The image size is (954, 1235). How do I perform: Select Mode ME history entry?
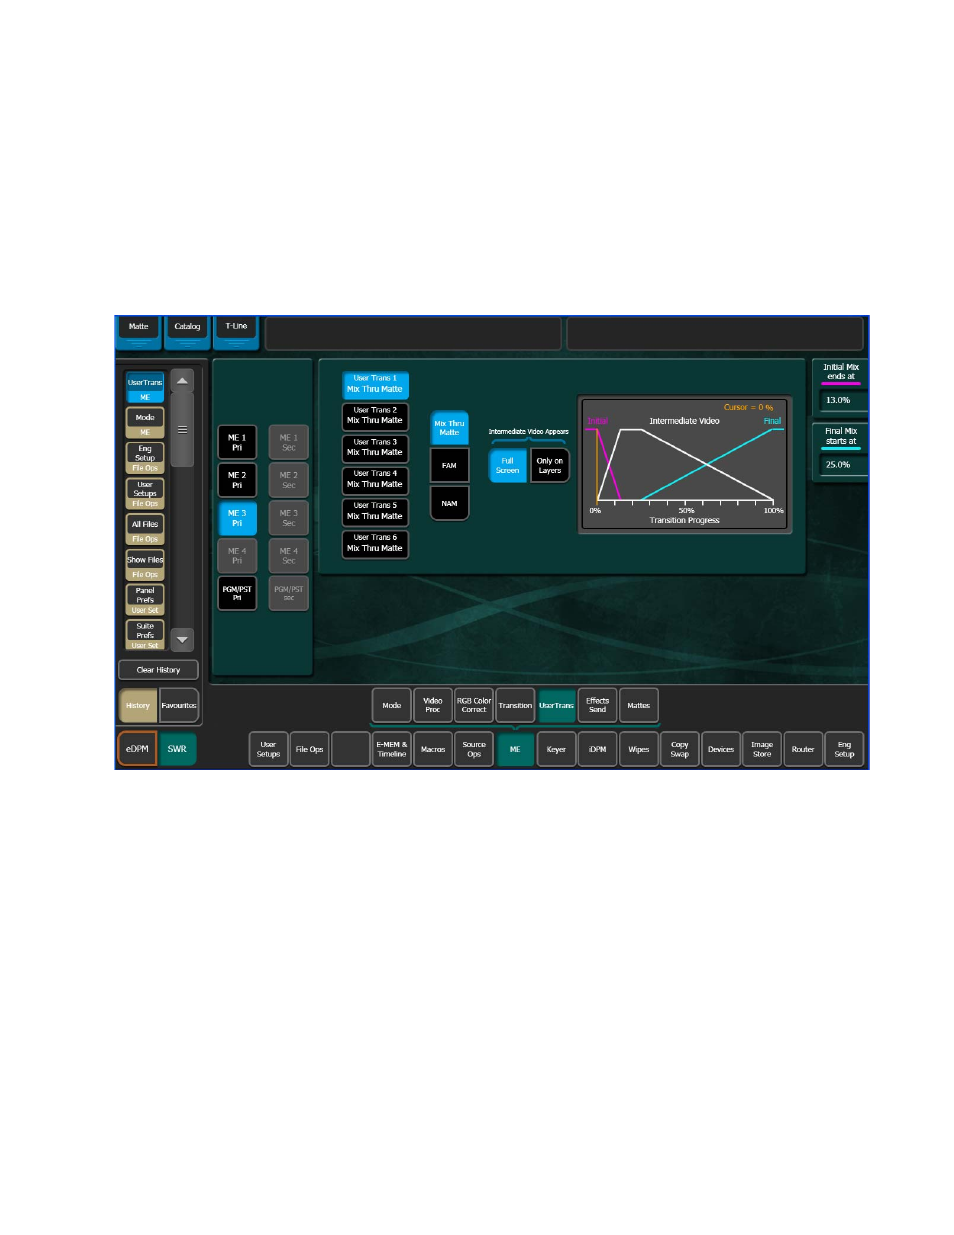(x=145, y=423)
